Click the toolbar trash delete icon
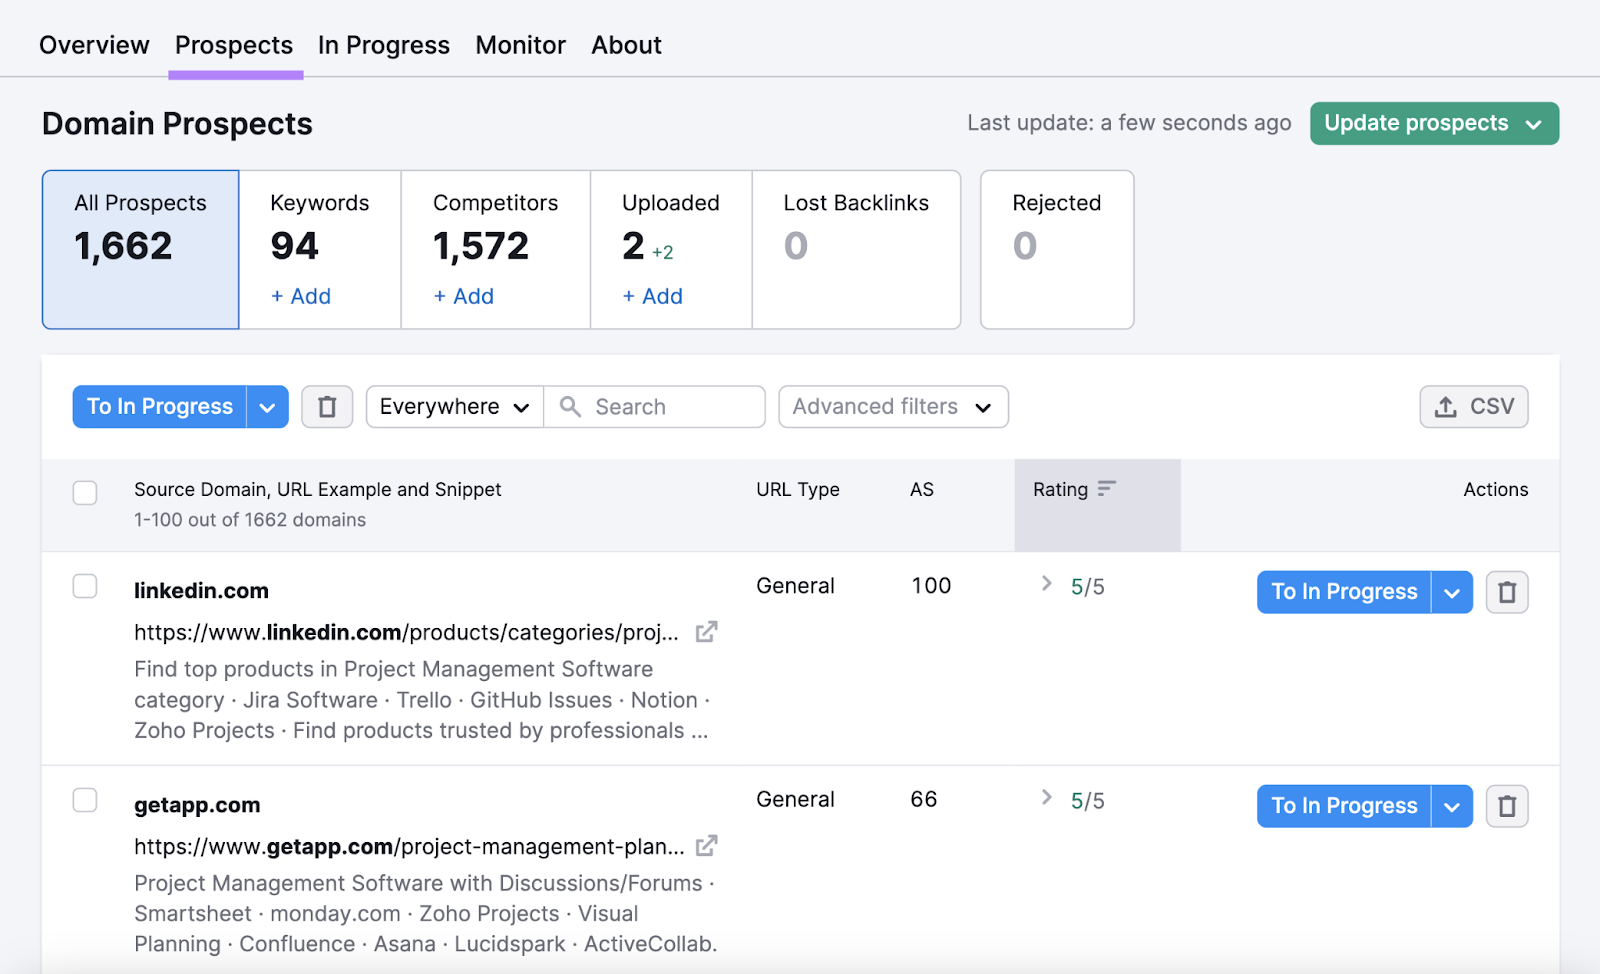Image resolution: width=1600 pixels, height=974 pixels. (326, 406)
